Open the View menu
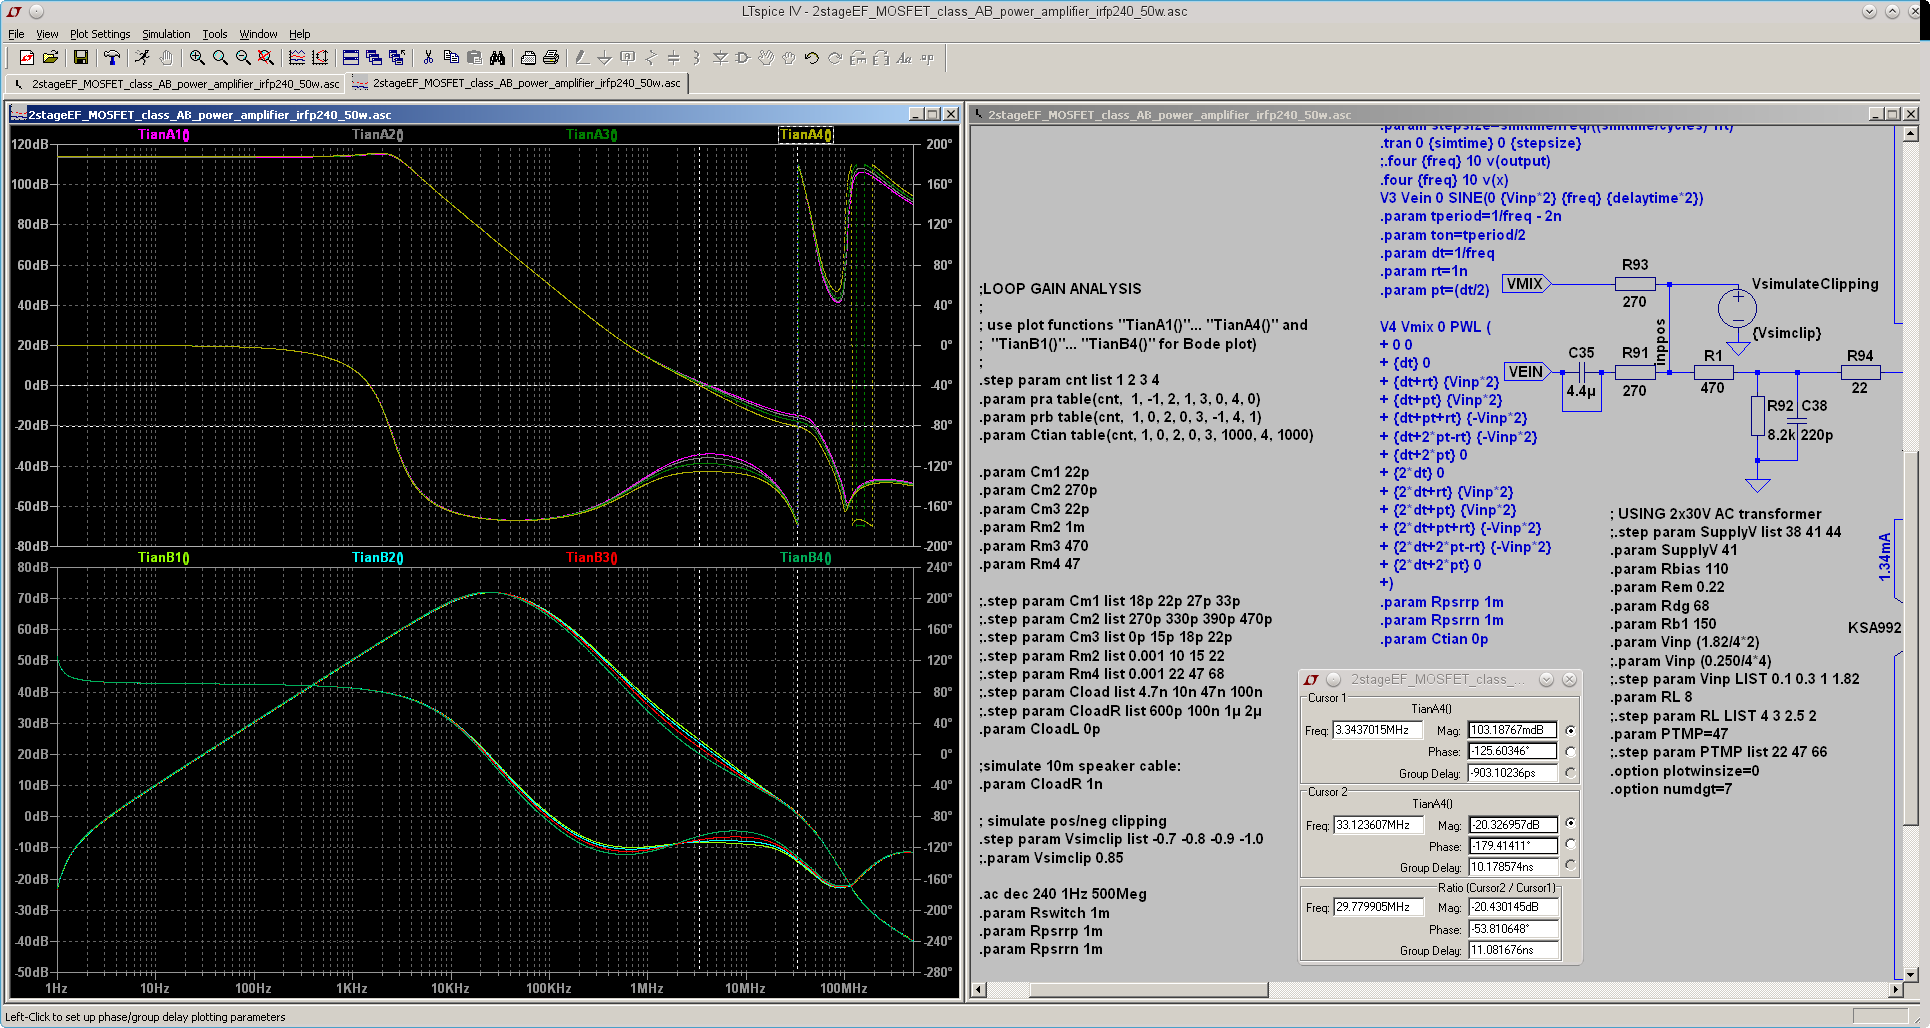This screenshot has width=1930, height=1028. [47, 34]
